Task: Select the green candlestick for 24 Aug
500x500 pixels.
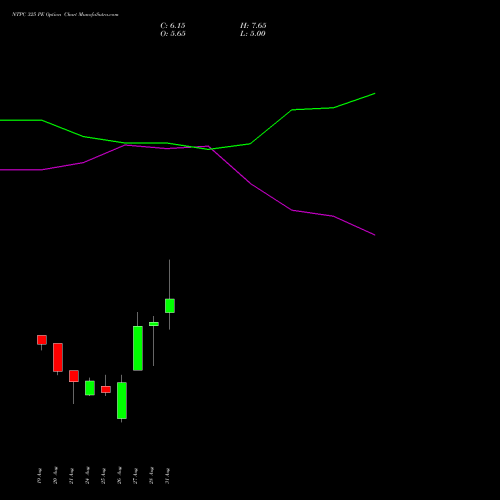Action: [x=90, y=388]
